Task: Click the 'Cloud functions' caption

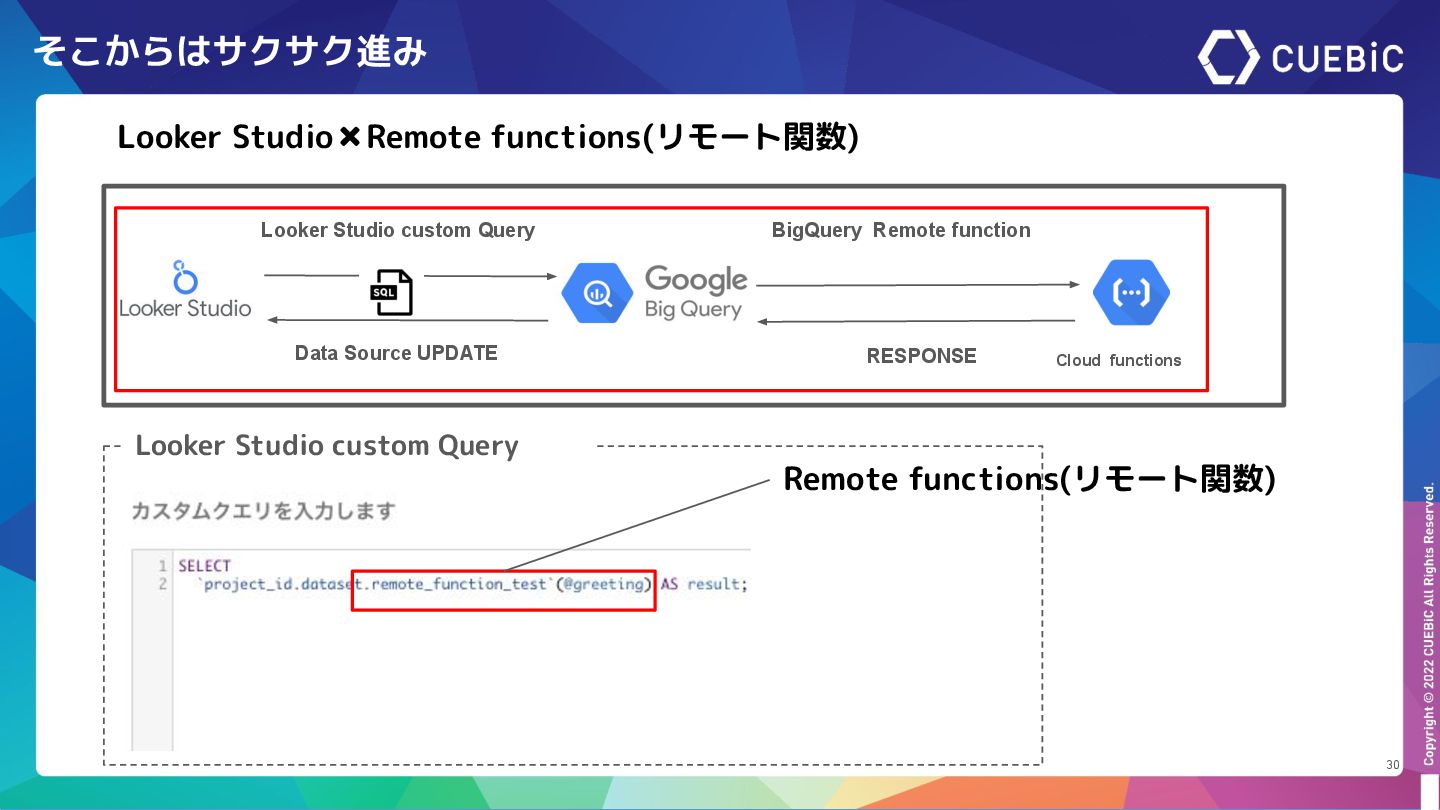Action: click(x=1118, y=360)
